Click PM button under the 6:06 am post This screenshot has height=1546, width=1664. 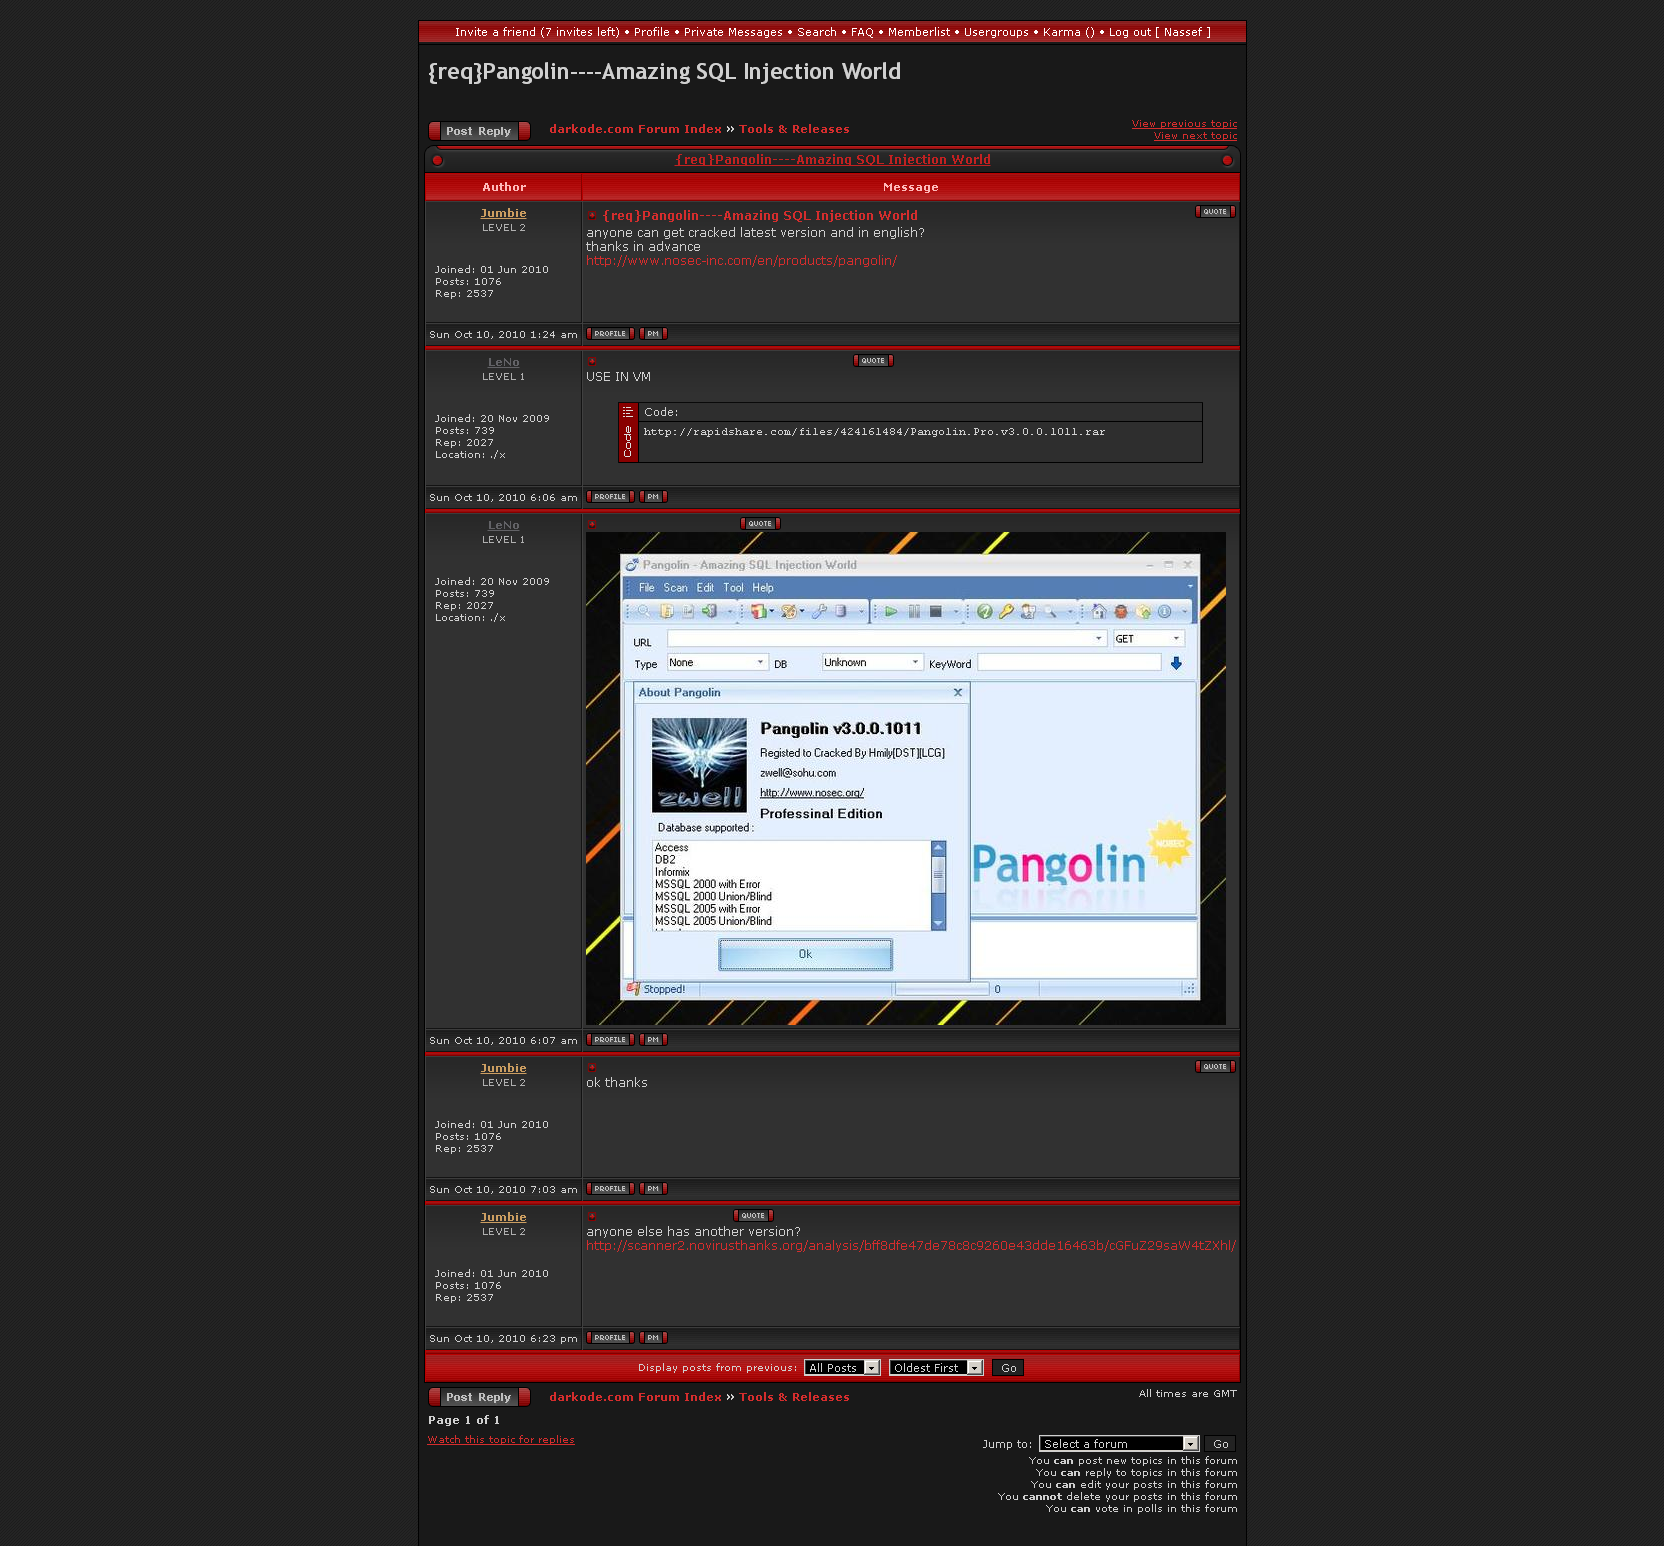click(x=653, y=497)
